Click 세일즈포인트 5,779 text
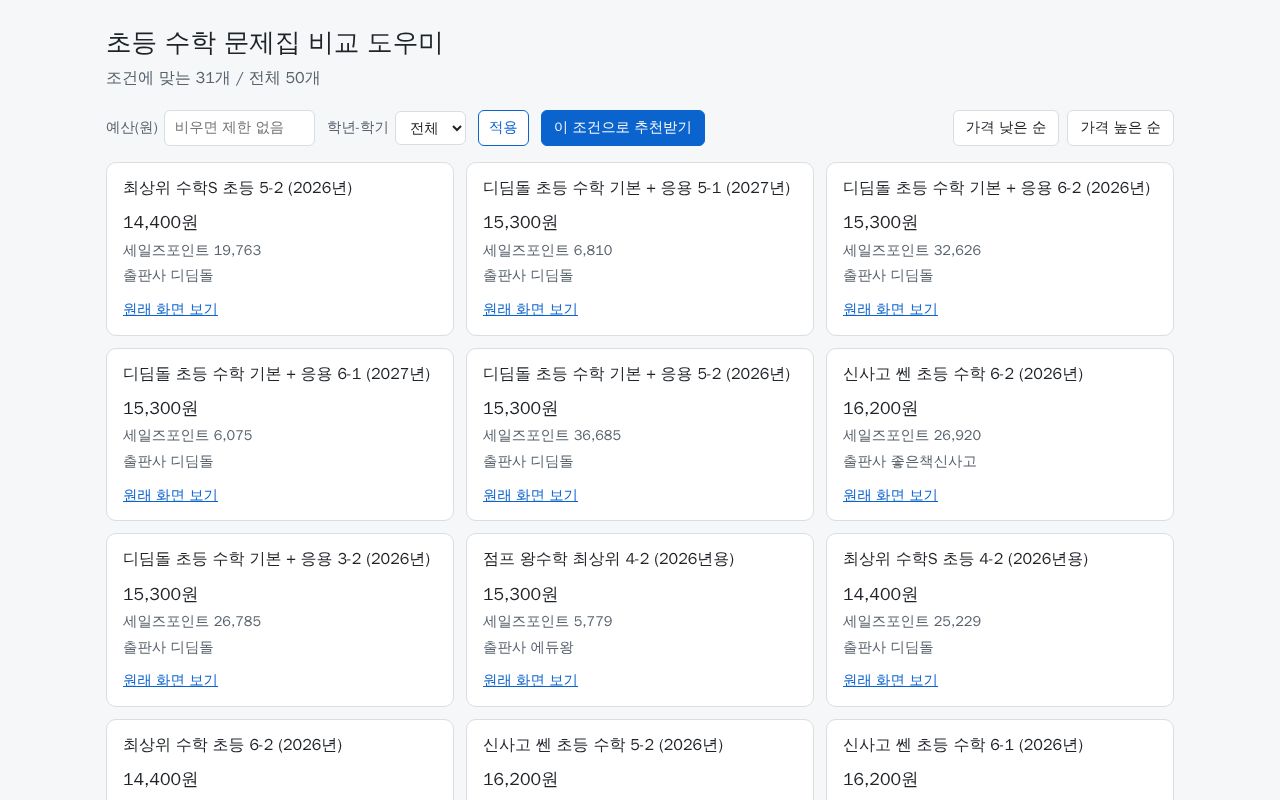 coord(548,621)
